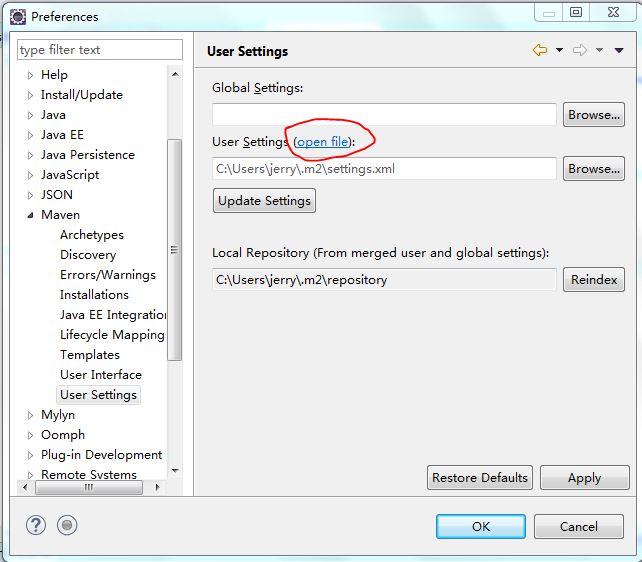The height and width of the screenshot is (562, 642).
Task: Collapse the Maven tree node
Action: click(x=30, y=215)
